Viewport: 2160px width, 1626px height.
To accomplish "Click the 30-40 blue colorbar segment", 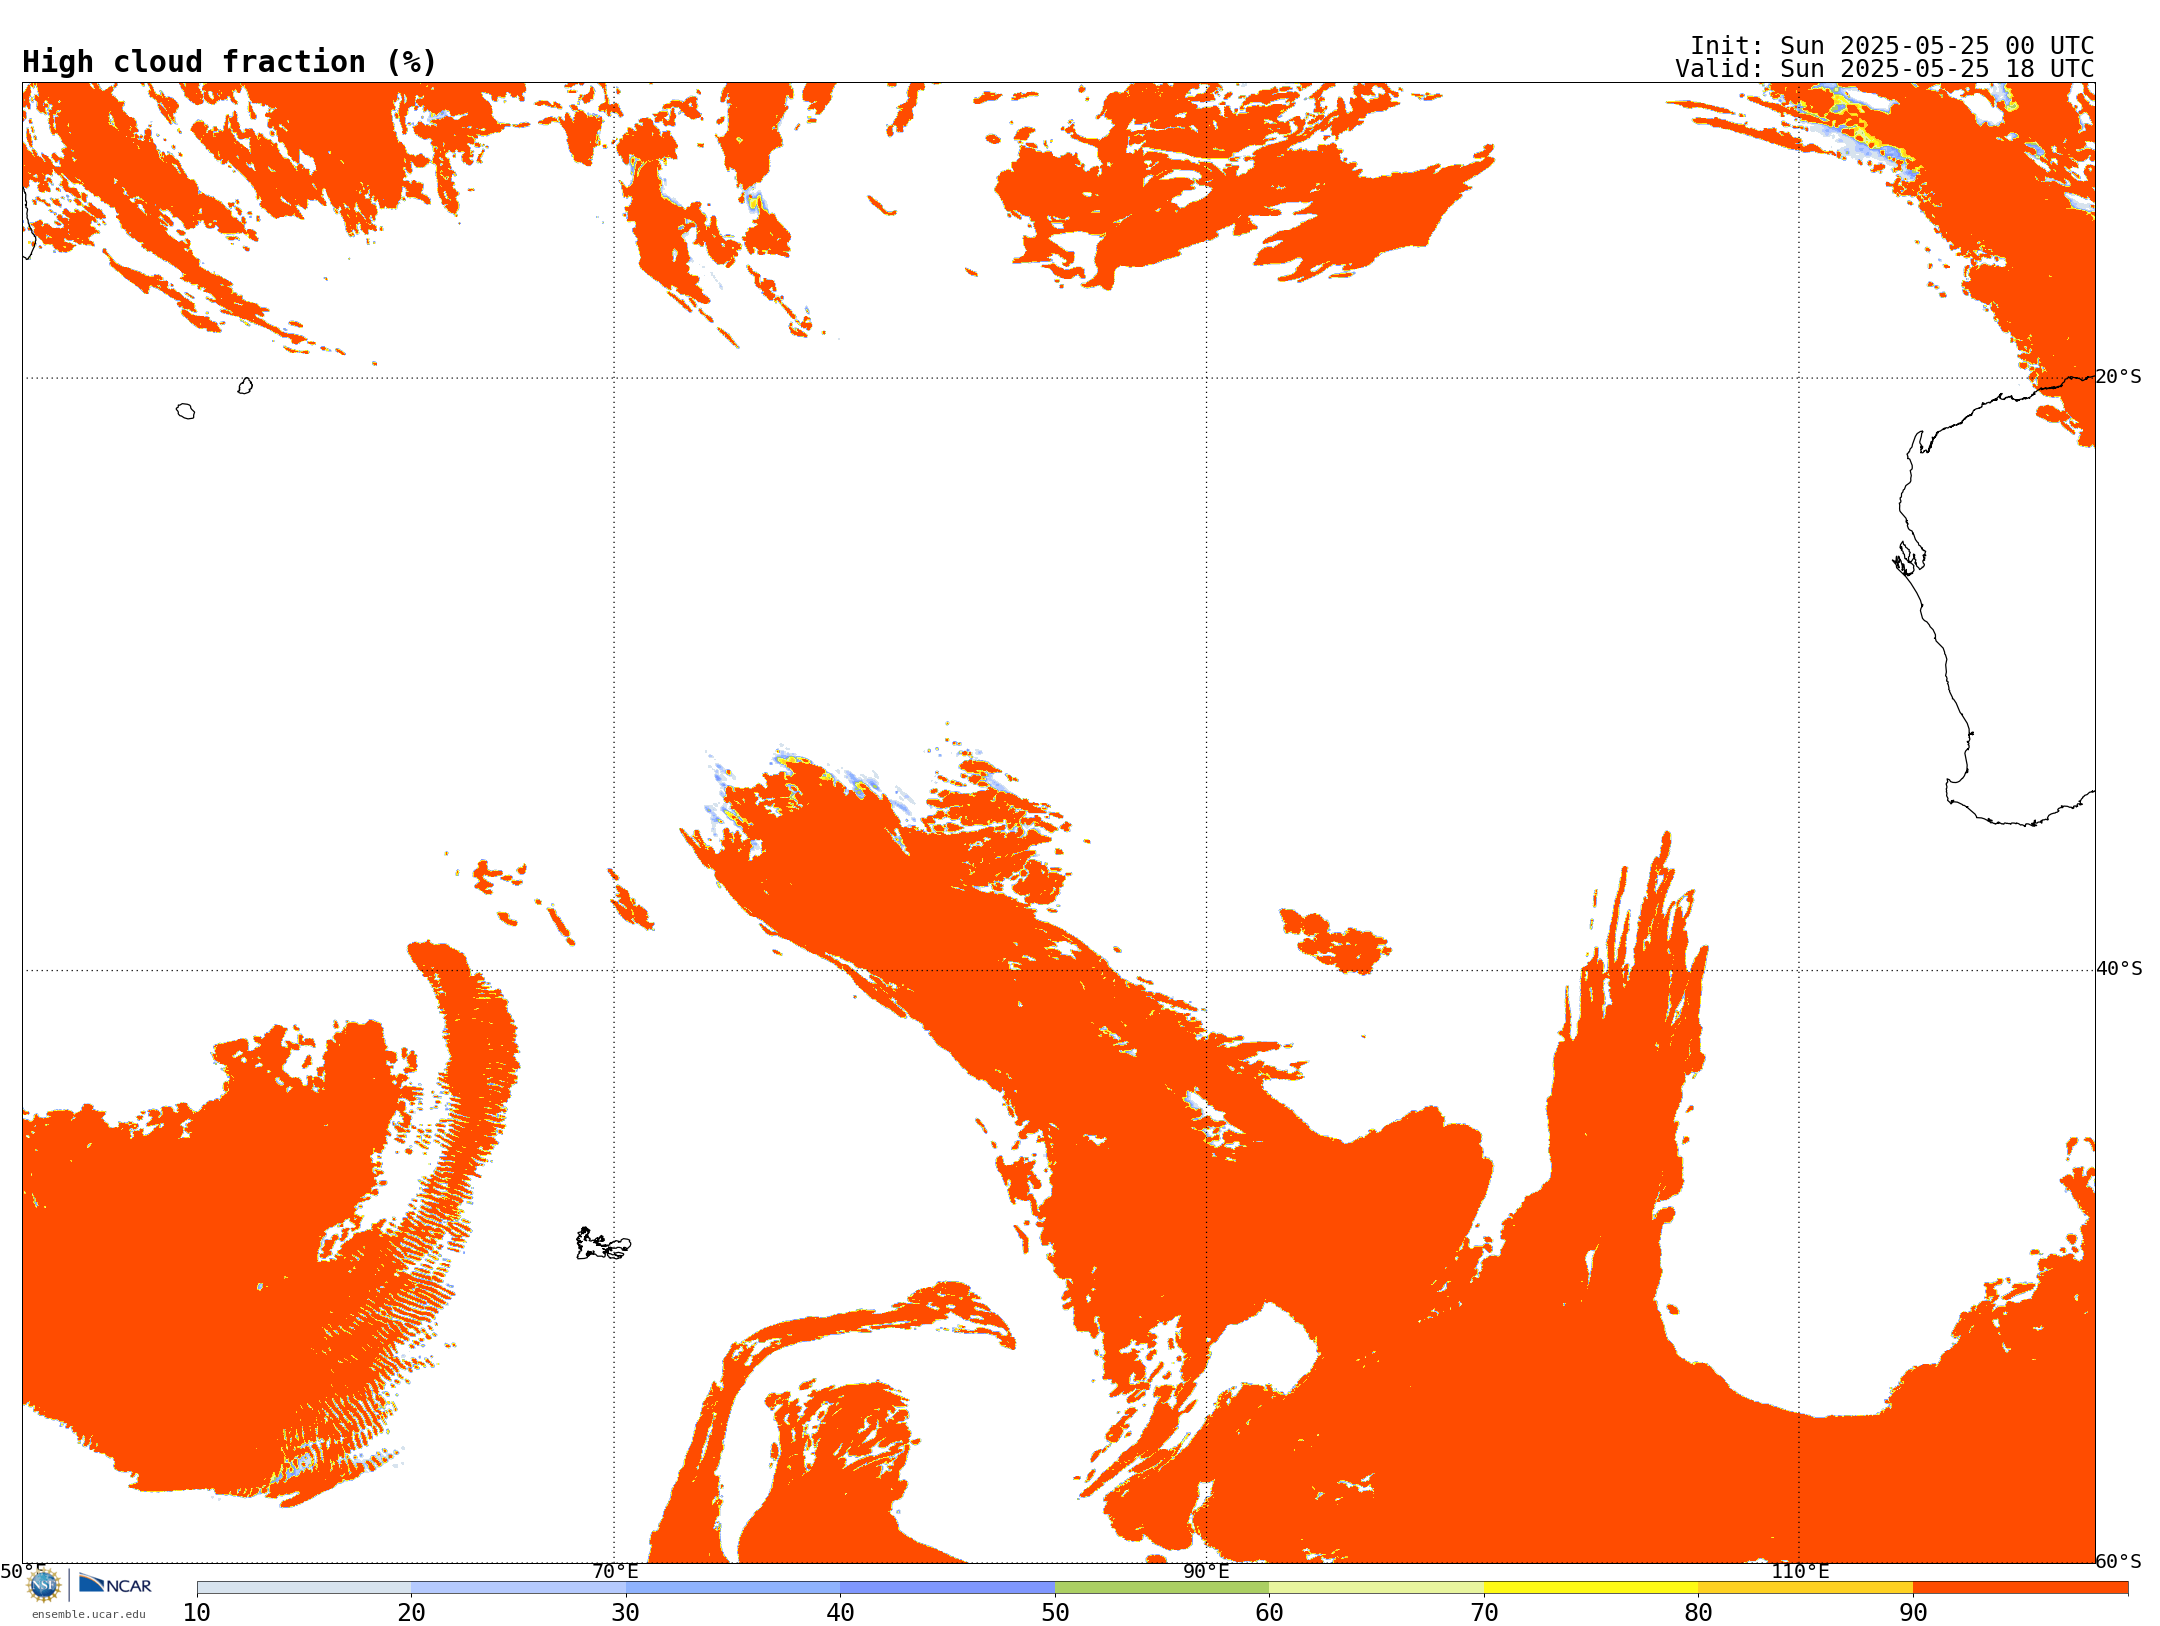I will (x=733, y=1588).
